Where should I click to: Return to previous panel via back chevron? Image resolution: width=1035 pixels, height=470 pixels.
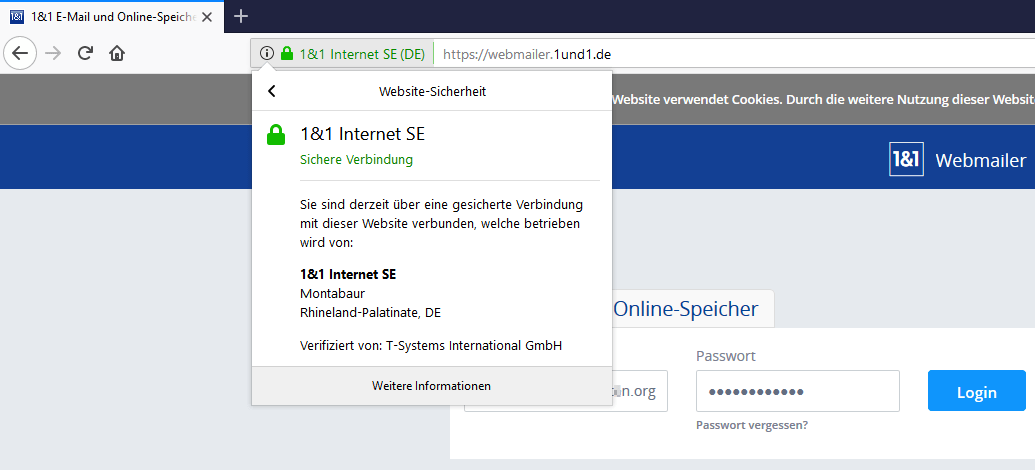(271, 92)
